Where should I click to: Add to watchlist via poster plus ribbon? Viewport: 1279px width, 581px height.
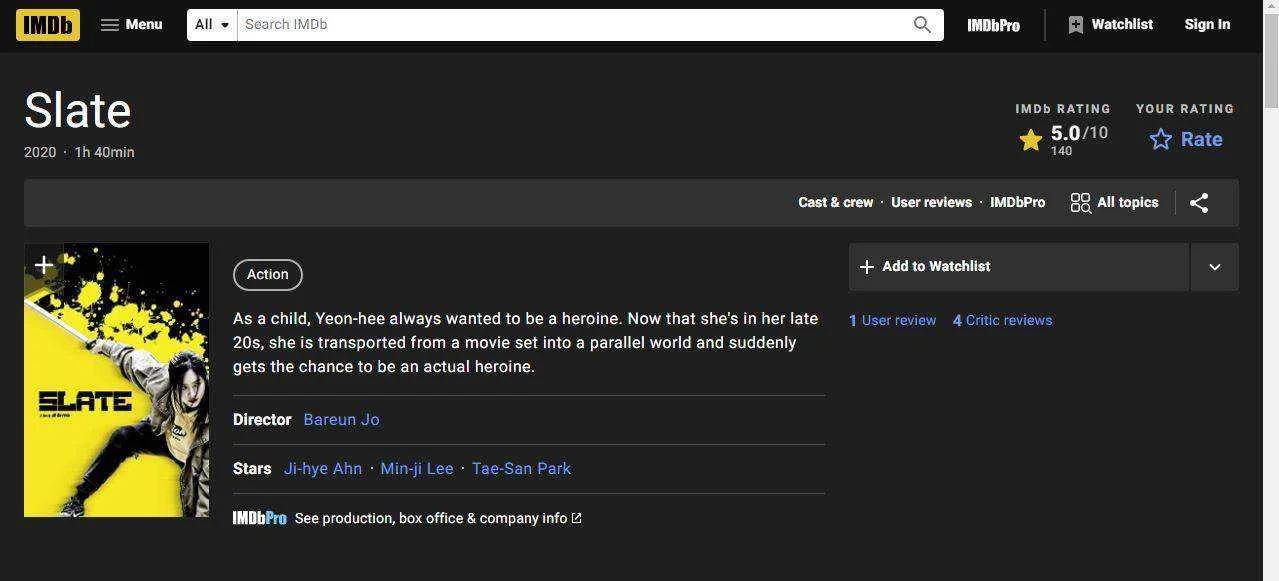point(43,265)
